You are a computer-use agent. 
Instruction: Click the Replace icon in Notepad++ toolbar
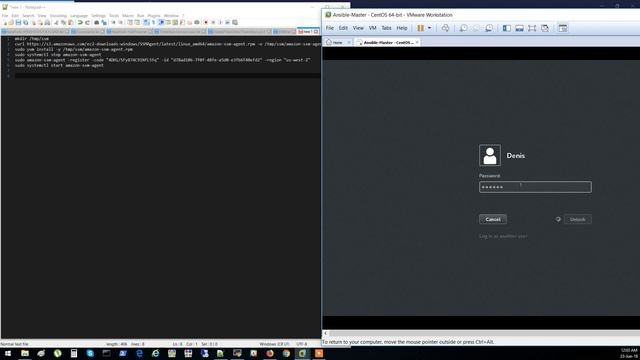[104, 22]
